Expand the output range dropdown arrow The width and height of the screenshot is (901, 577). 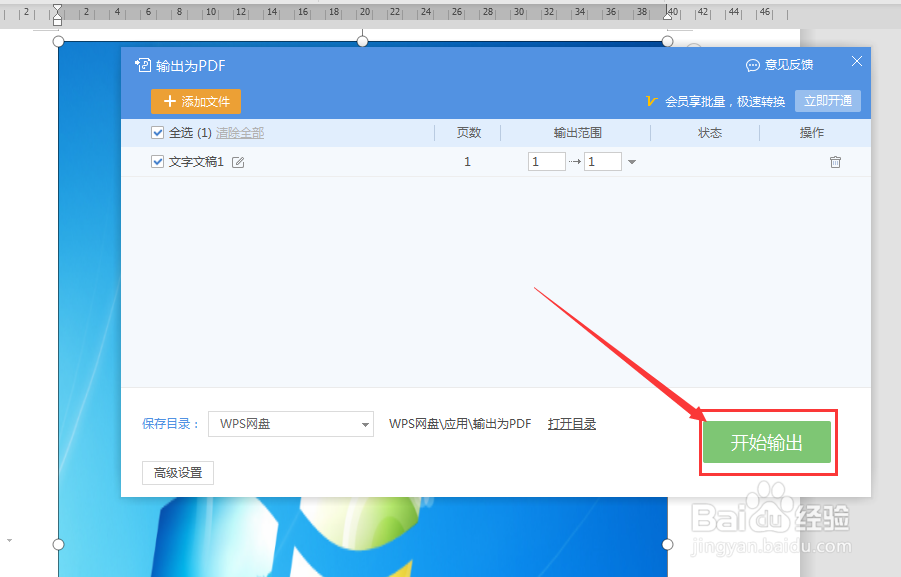pyautogui.click(x=634, y=161)
